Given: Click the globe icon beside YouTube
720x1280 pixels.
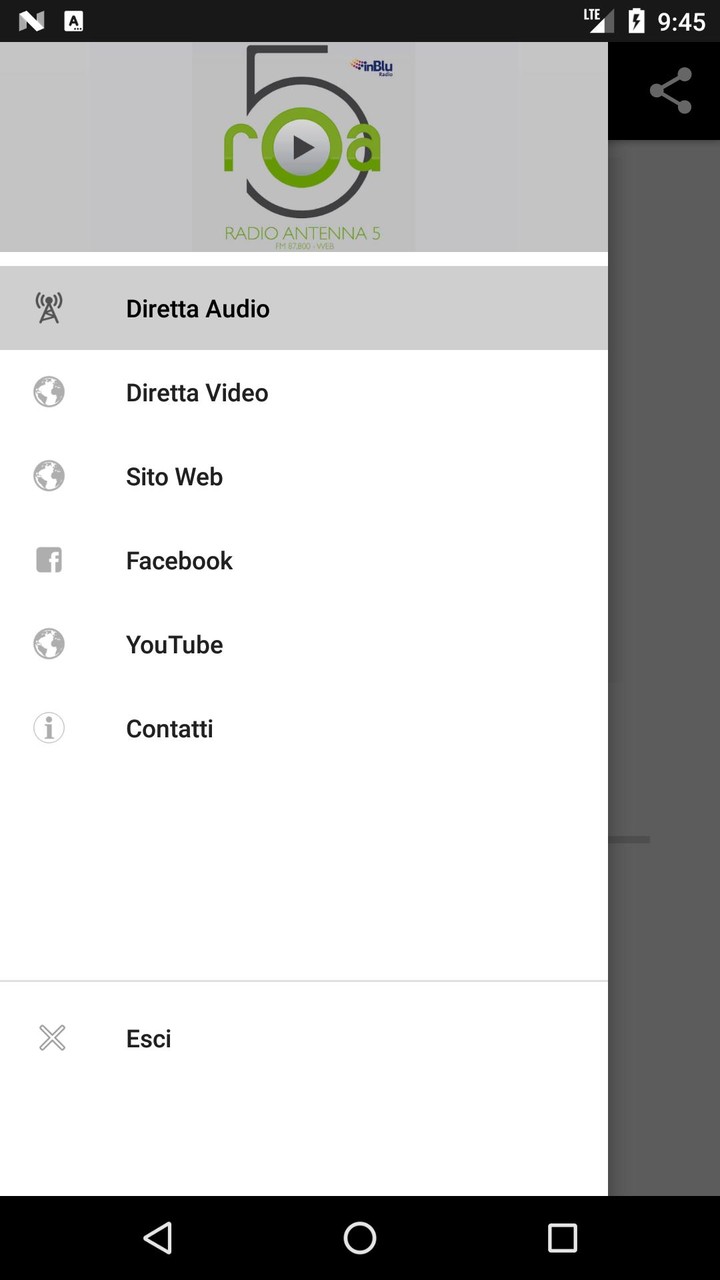Looking at the screenshot, I should tap(49, 644).
